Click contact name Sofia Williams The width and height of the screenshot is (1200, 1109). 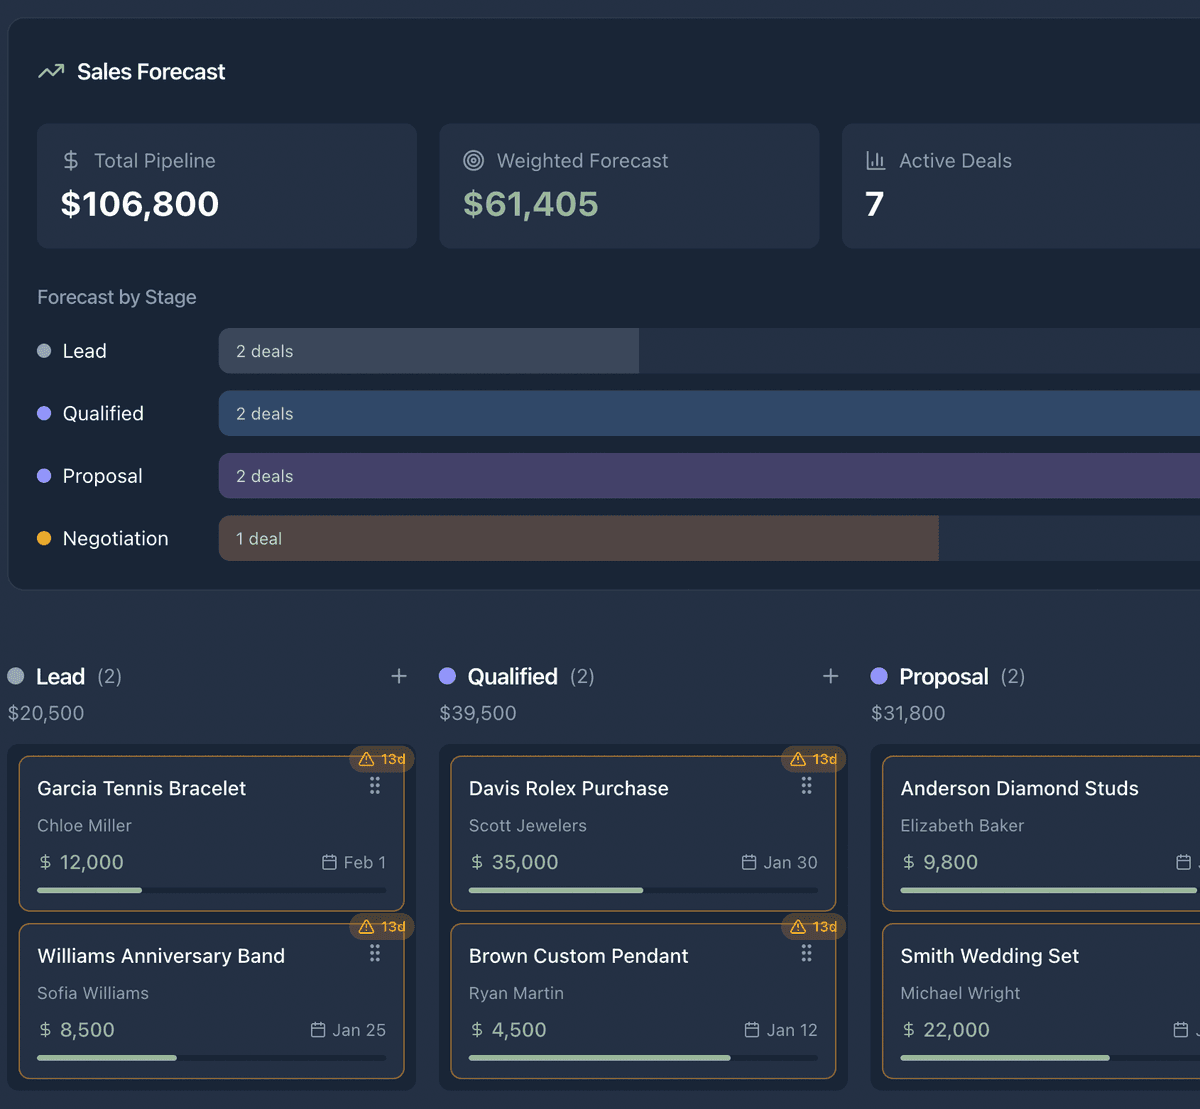pos(93,993)
